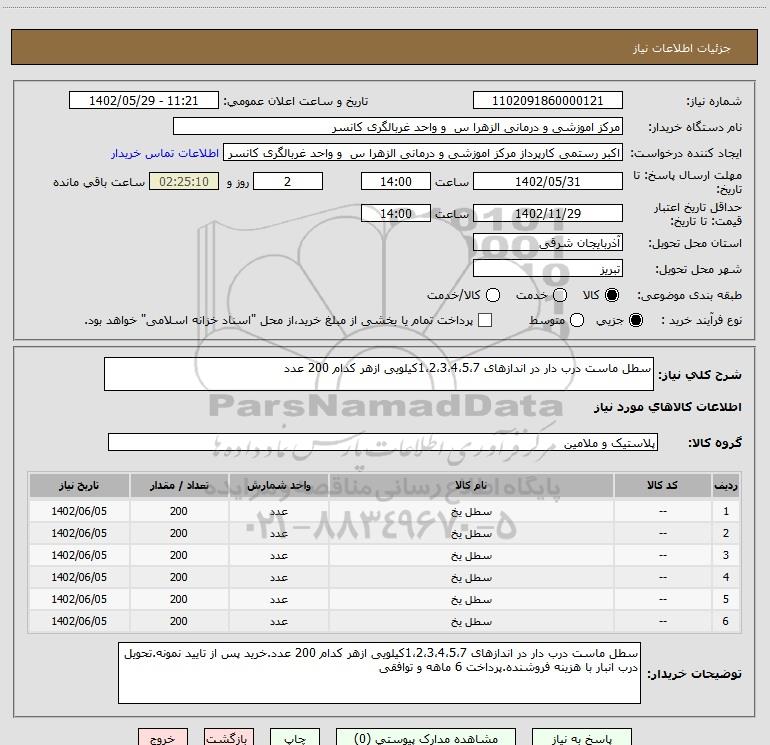Viewport: 770px width, 745px height.
Task: Click the عدد unit in row 3
Action: (278, 555)
